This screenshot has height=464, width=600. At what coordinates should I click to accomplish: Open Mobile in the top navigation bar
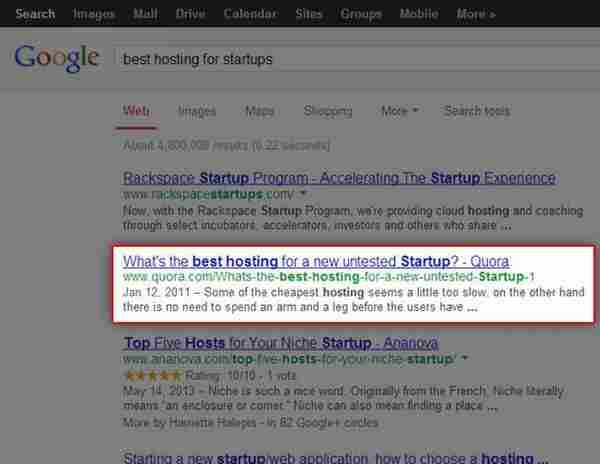(x=420, y=14)
